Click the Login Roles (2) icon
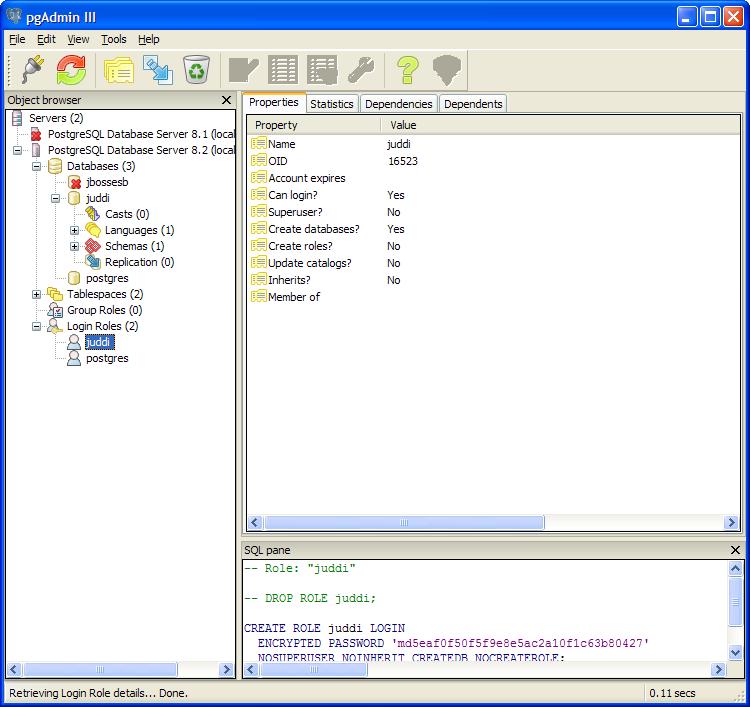The image size is (750, 707). click(x=55, y=326)
